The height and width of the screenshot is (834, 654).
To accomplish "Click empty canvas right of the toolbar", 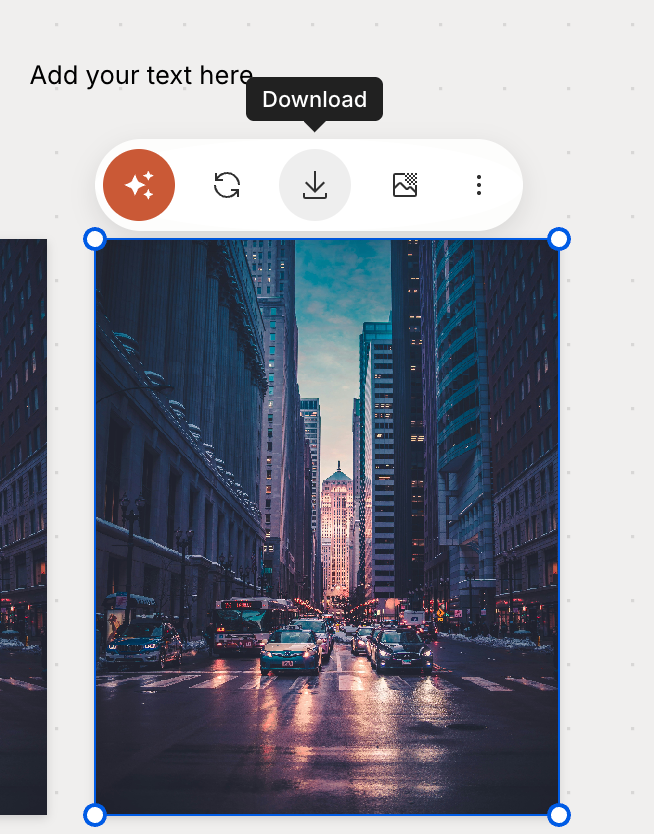I will [x=590, y=185].
